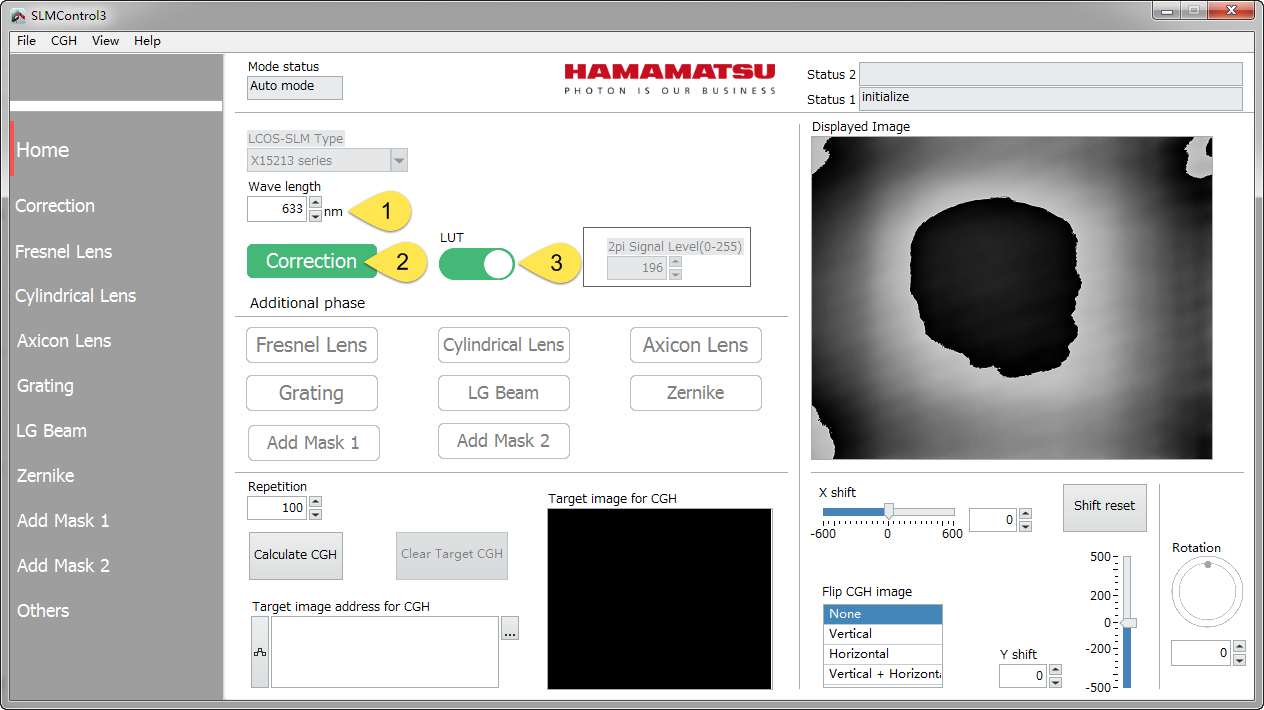
Task: Open the LCOS-SLM Type dropdown
Action: (399, 160)
